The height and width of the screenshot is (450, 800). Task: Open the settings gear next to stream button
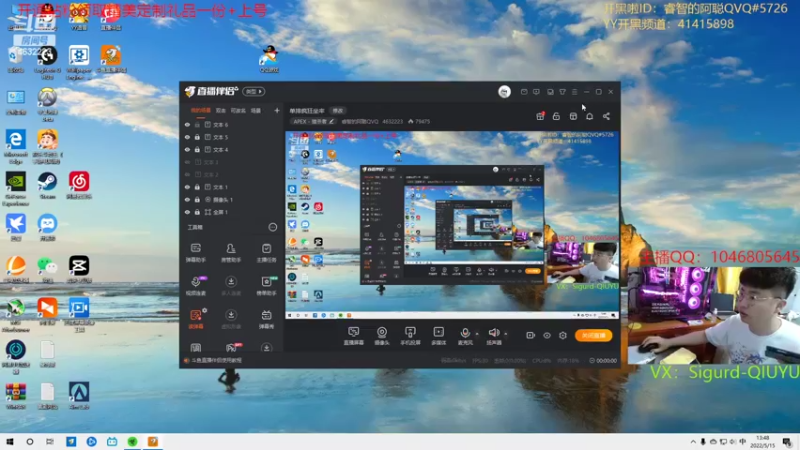pyautogui.click(x=563, y=335)
